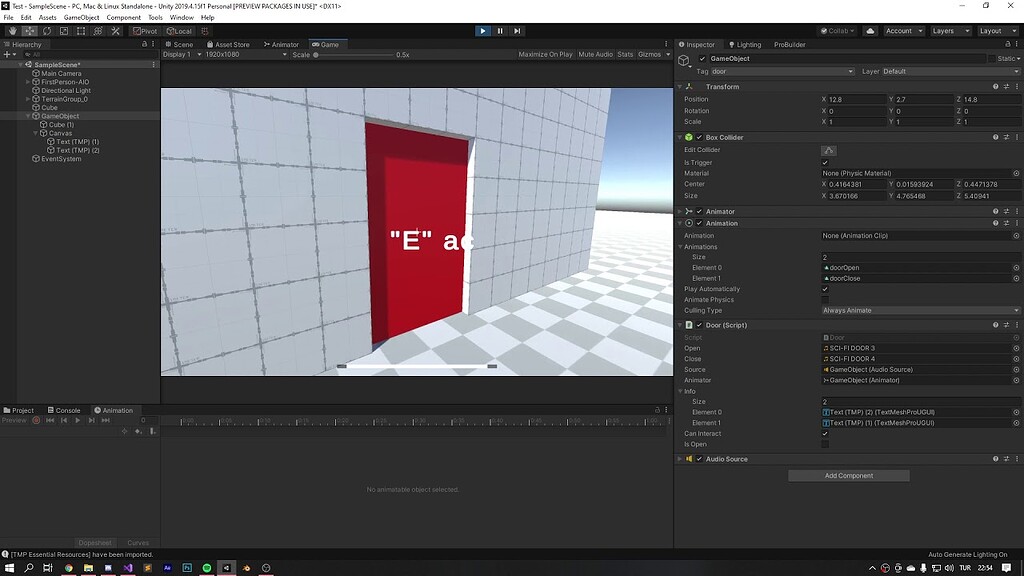
Task: Switch to the Console tab
Action: click(62, 409)
